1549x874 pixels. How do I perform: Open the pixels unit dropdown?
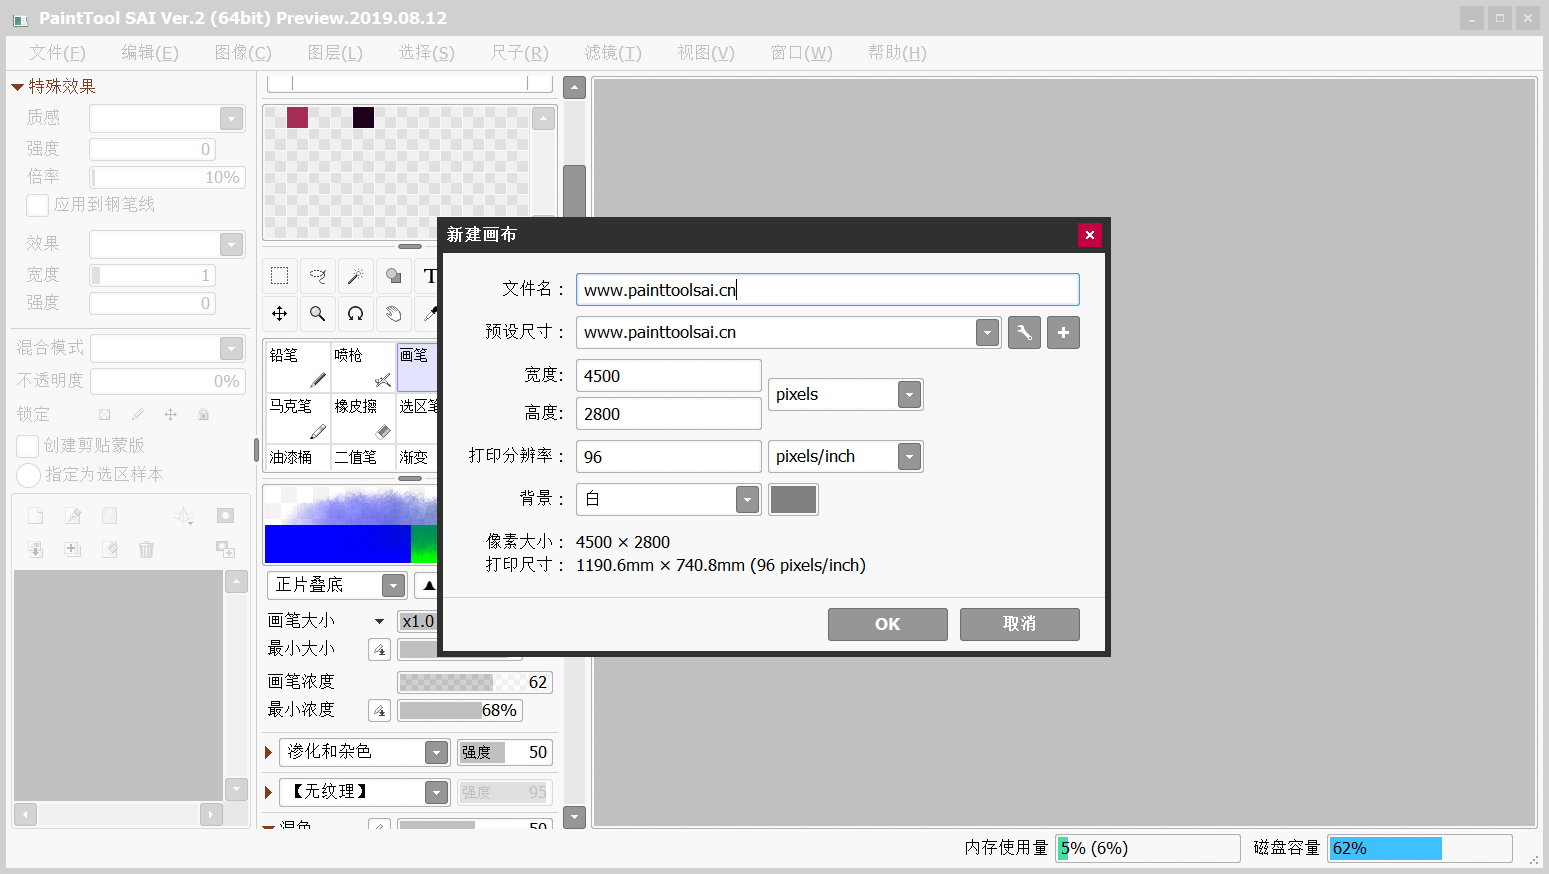[909, 395]
